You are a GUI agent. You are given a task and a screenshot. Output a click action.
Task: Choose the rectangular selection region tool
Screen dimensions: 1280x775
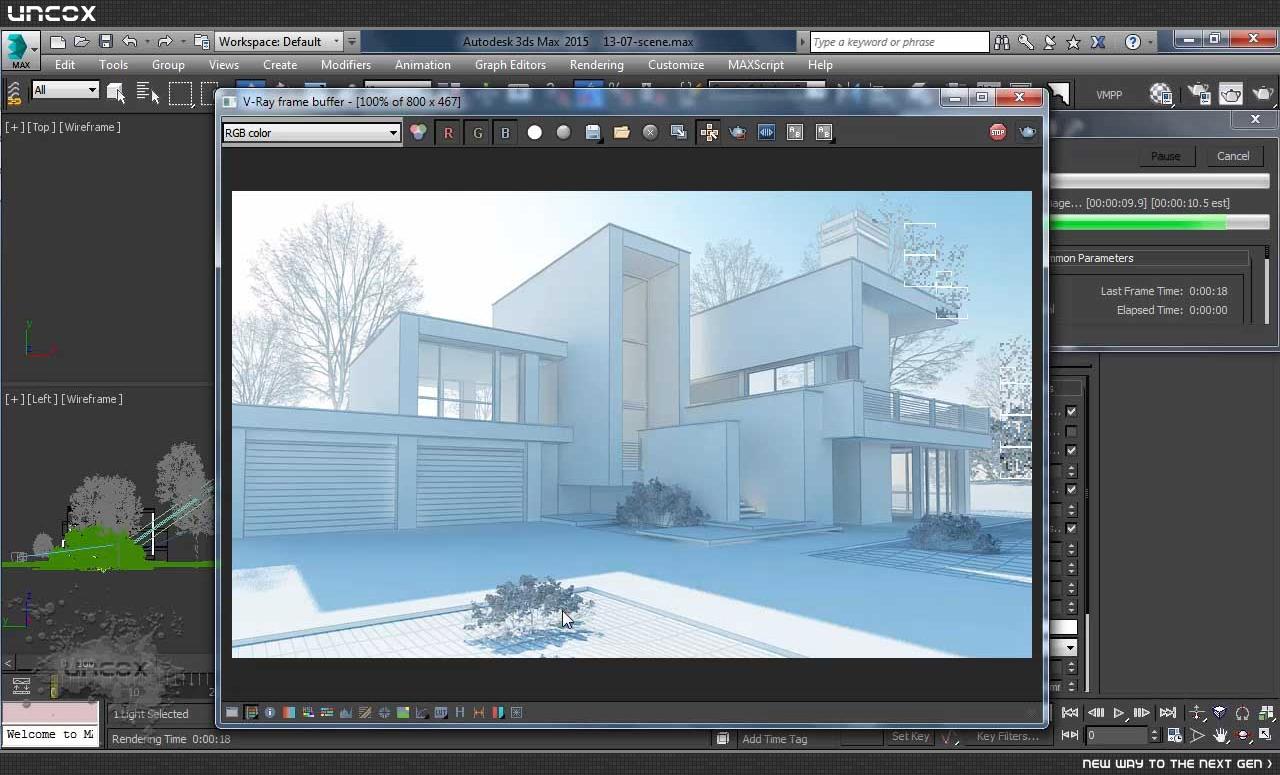180,93
